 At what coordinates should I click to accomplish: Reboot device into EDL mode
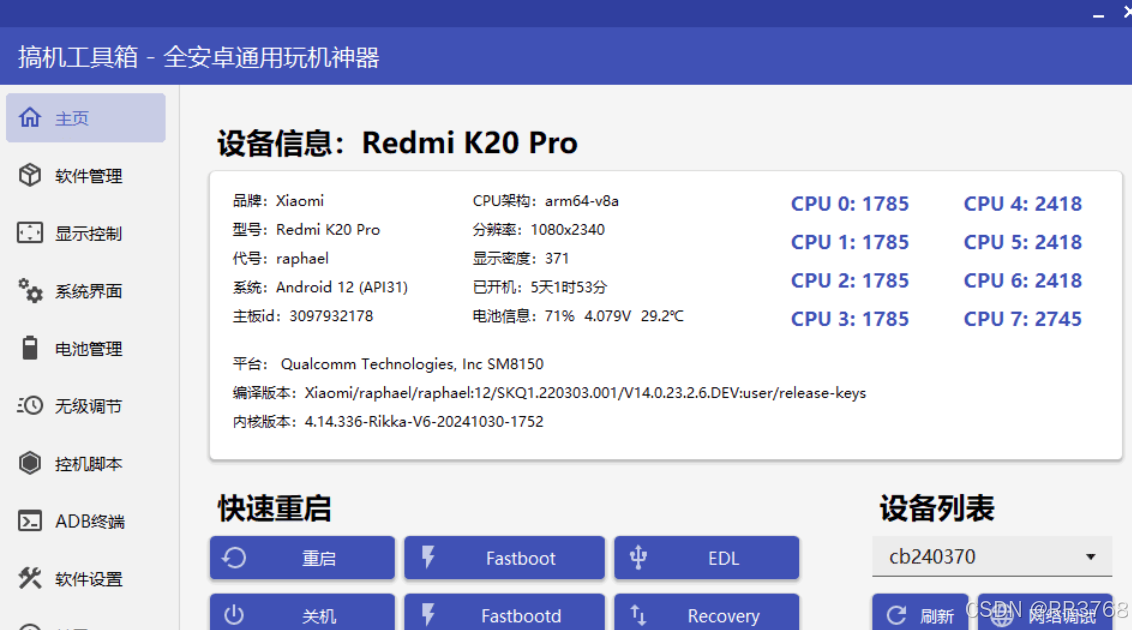(707, 558)
